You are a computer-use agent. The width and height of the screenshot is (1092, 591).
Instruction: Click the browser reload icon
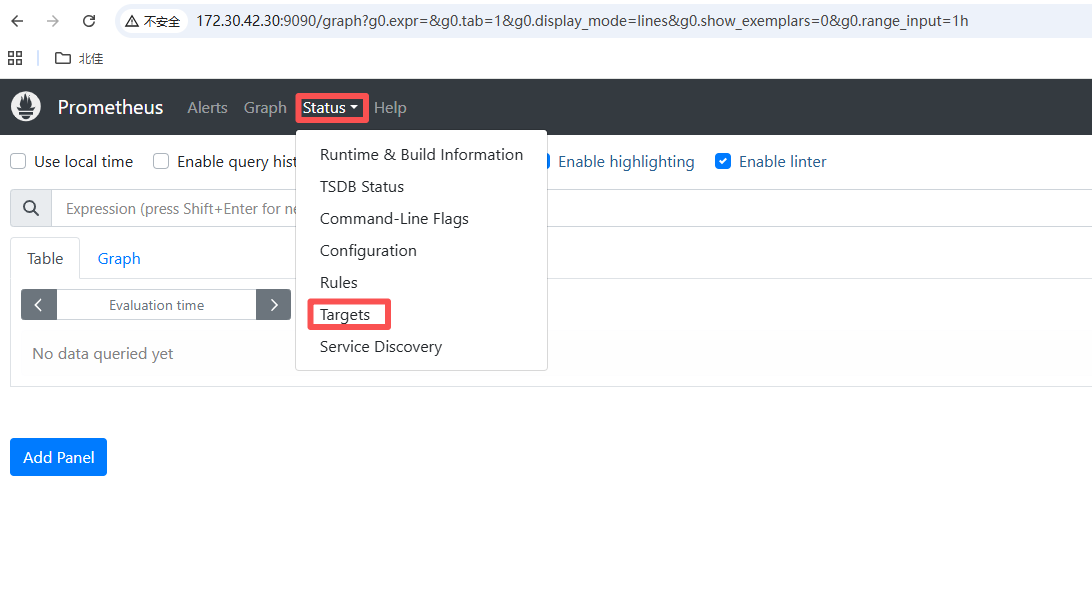pyautogui.click(x=89, y=21)
